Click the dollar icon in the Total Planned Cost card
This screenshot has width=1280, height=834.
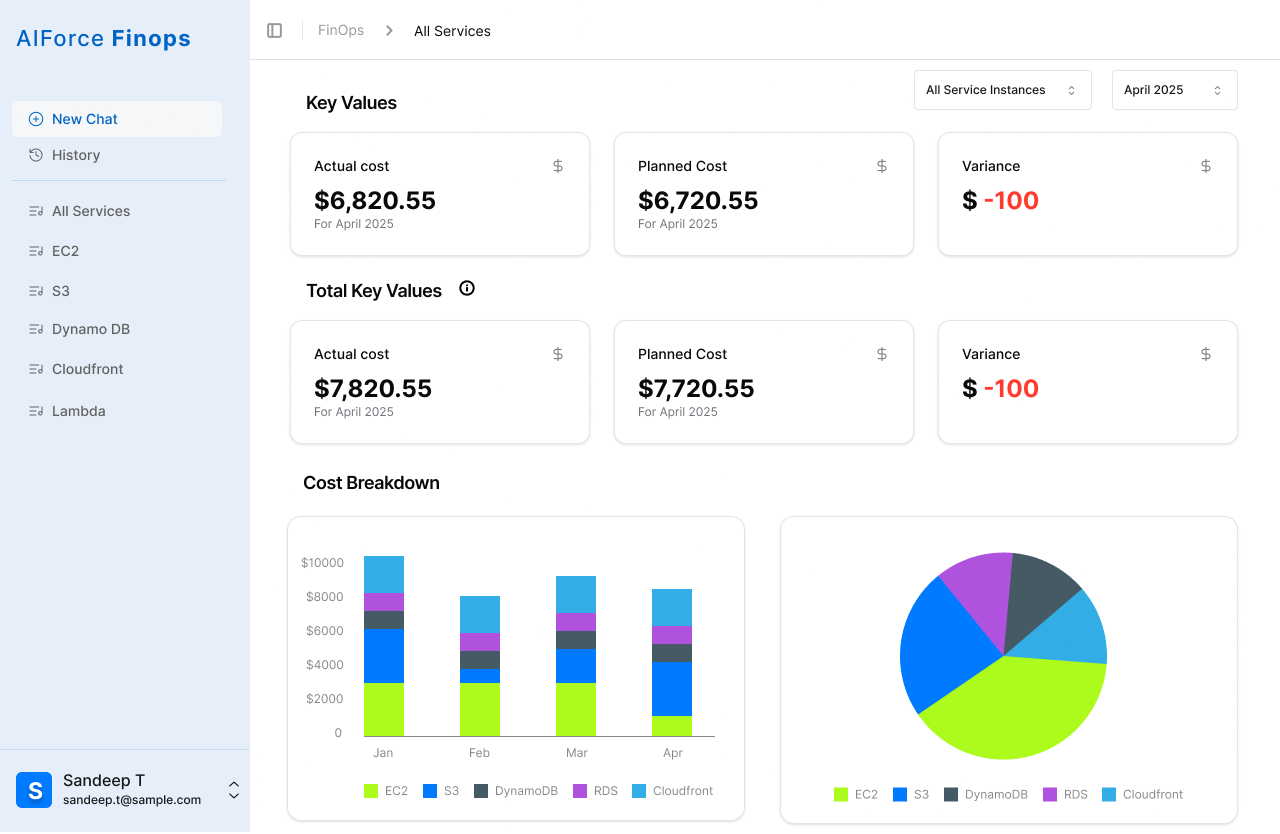coord(882,354)
